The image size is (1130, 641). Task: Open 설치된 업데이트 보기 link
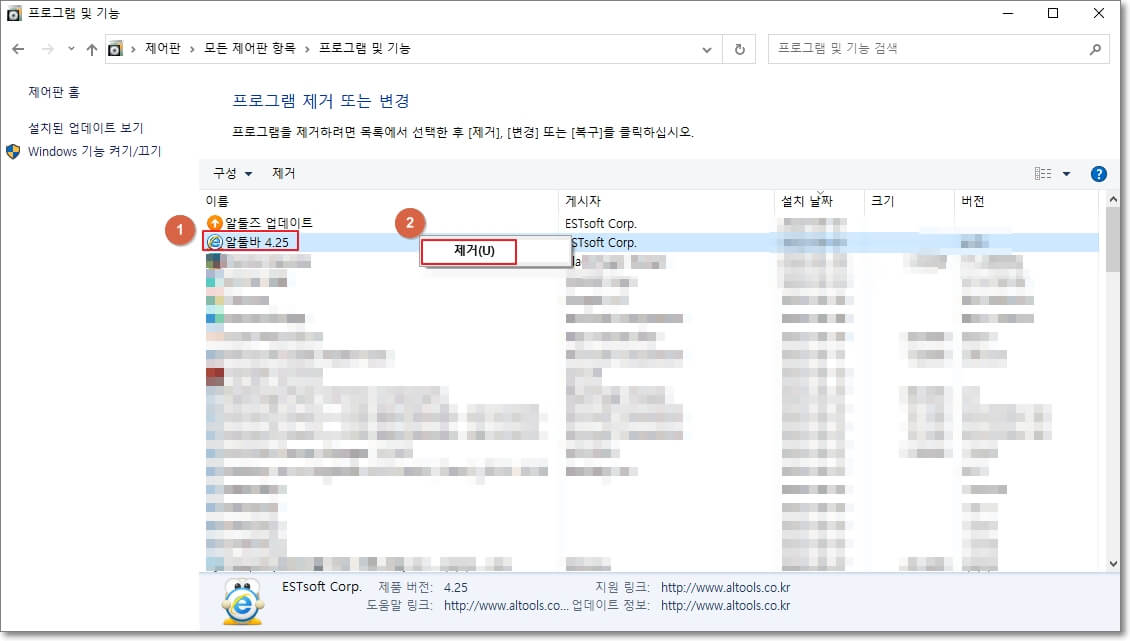click(x=86, y=128)
